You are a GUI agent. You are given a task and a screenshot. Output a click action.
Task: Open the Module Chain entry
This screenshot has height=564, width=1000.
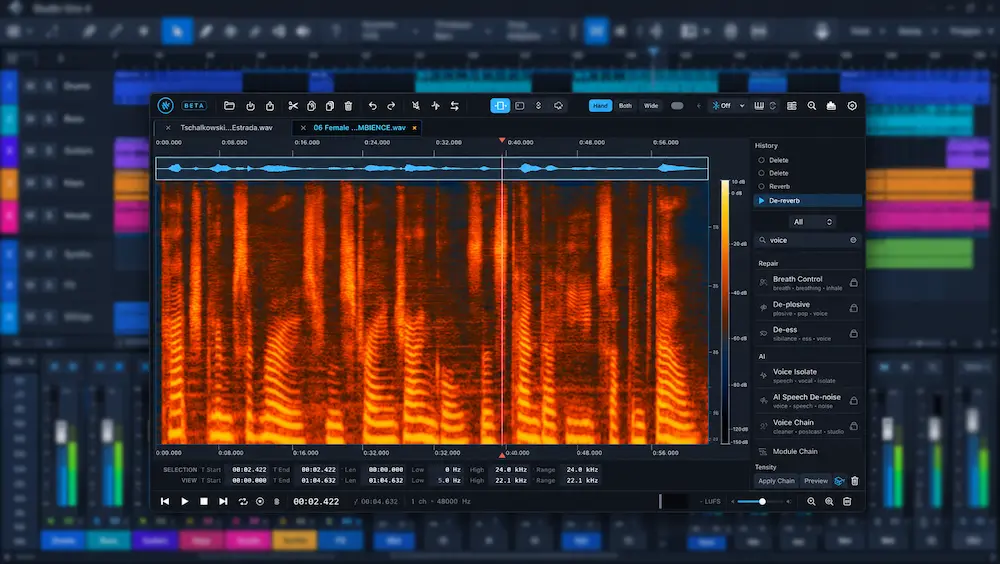[808, 451]
